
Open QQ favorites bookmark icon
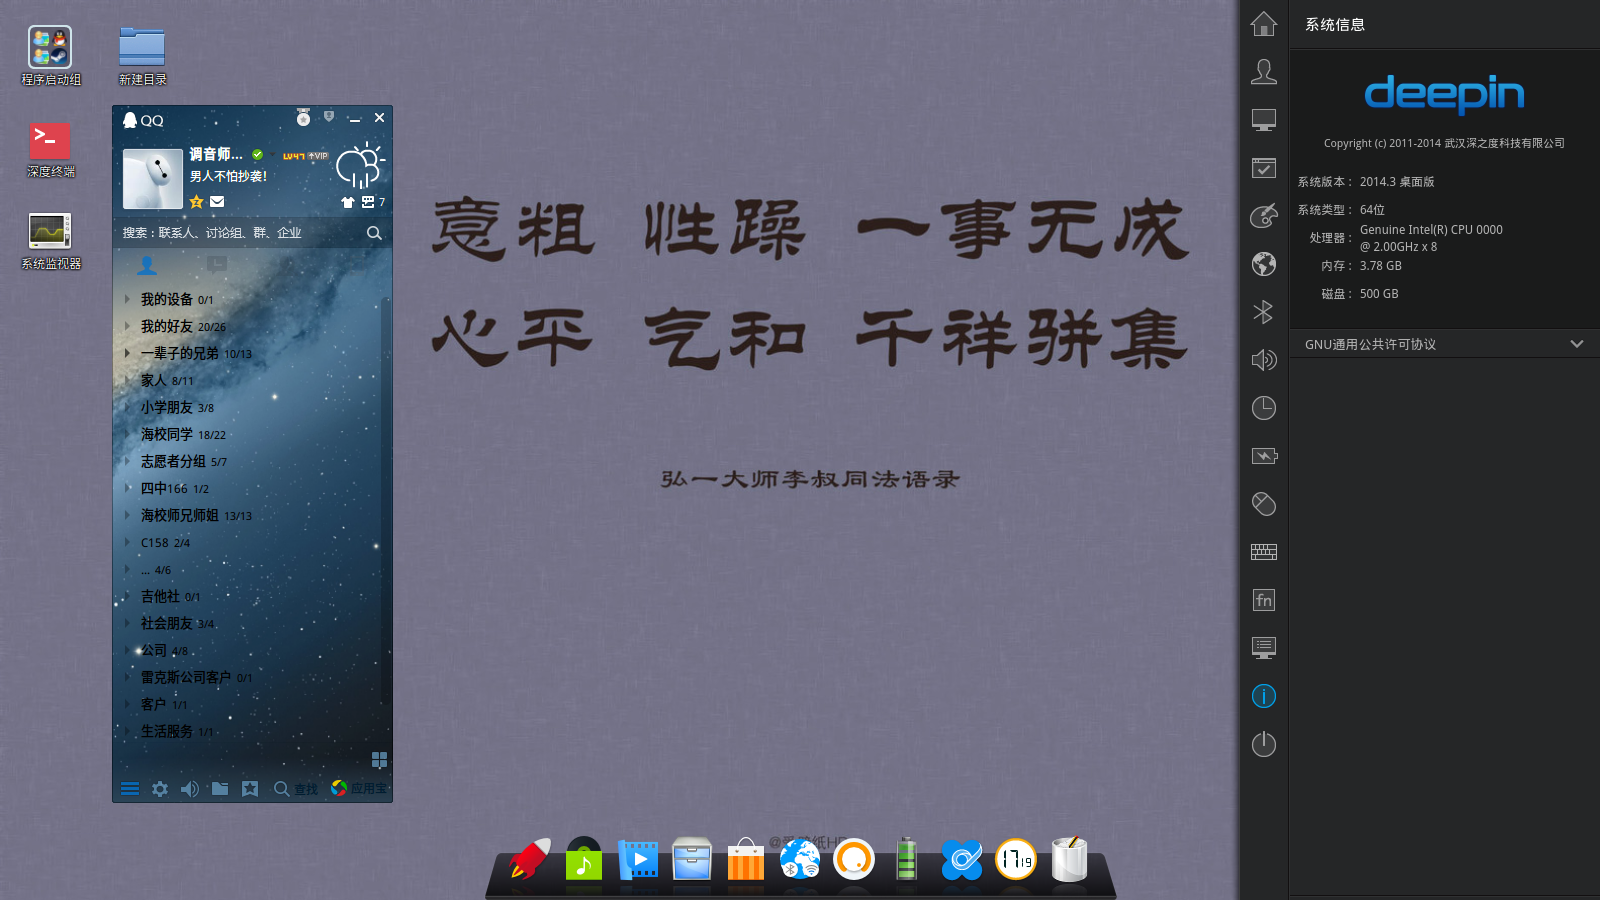[250, 789]
